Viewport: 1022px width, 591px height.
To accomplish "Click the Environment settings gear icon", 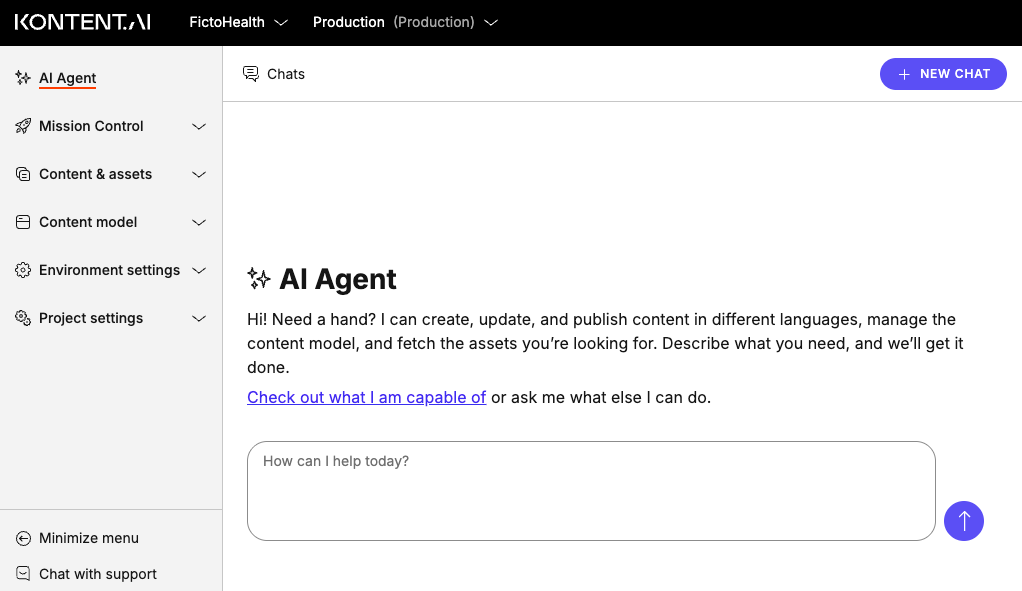I will click(22, 270).
